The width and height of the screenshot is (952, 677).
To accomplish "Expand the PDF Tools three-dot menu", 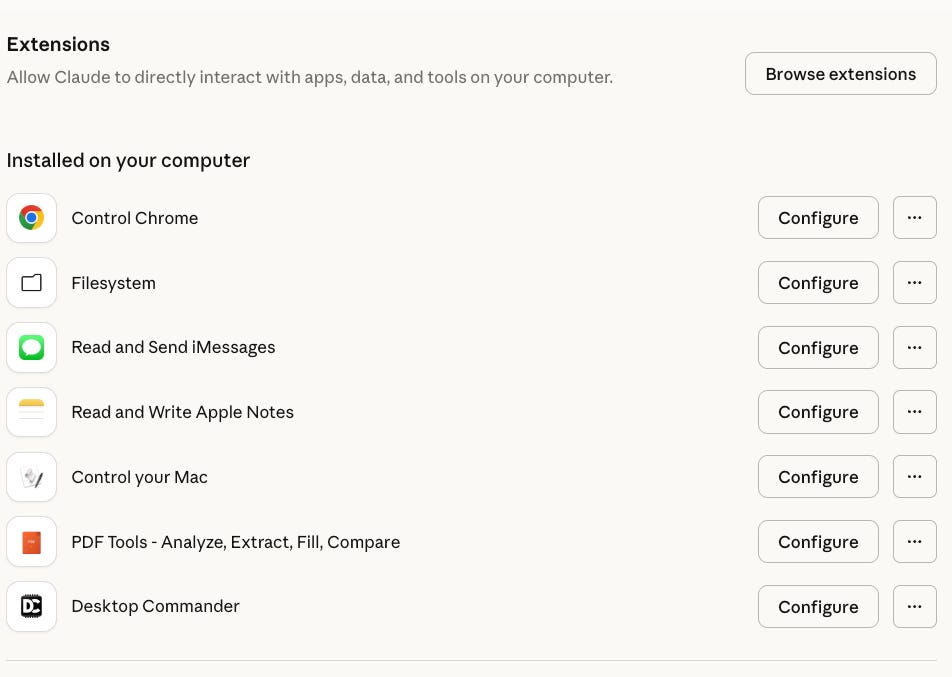I will (x=914, y=542).
